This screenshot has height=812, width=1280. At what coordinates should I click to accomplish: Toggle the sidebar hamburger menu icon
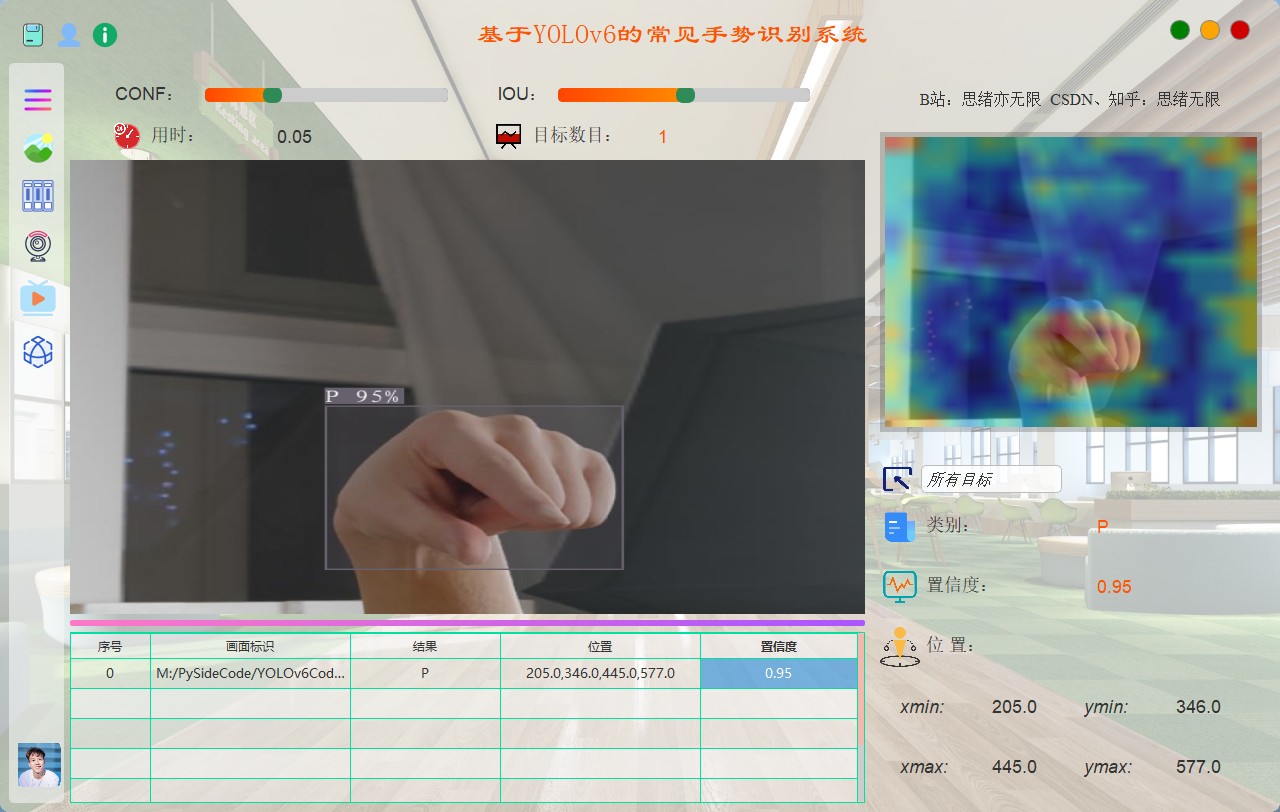pos(38,99)
